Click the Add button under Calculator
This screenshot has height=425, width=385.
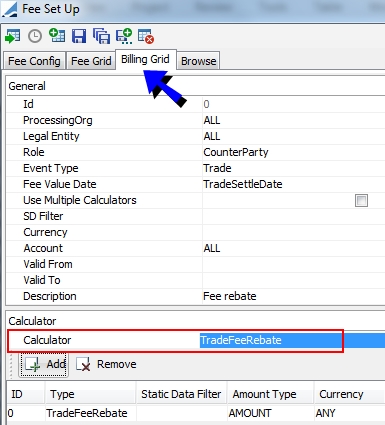[44, 364]
